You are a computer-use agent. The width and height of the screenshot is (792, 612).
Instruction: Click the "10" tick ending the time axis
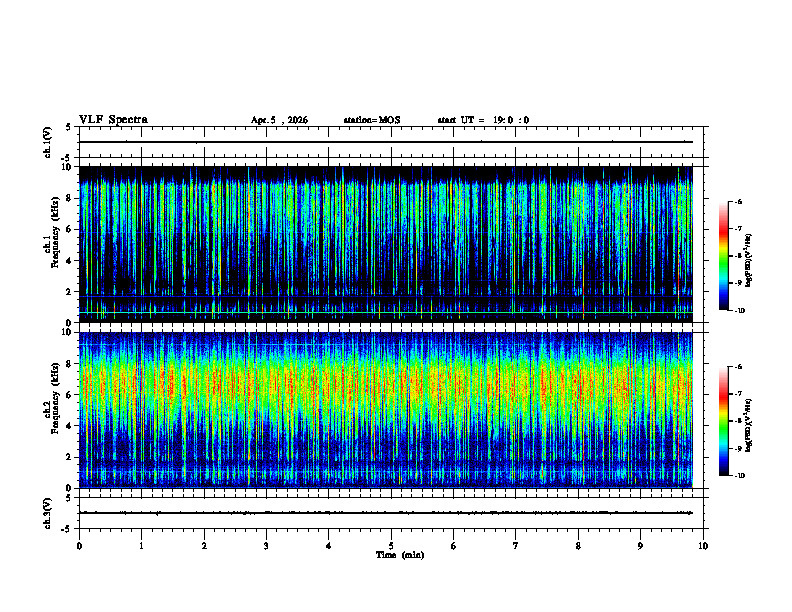point(703,546)
